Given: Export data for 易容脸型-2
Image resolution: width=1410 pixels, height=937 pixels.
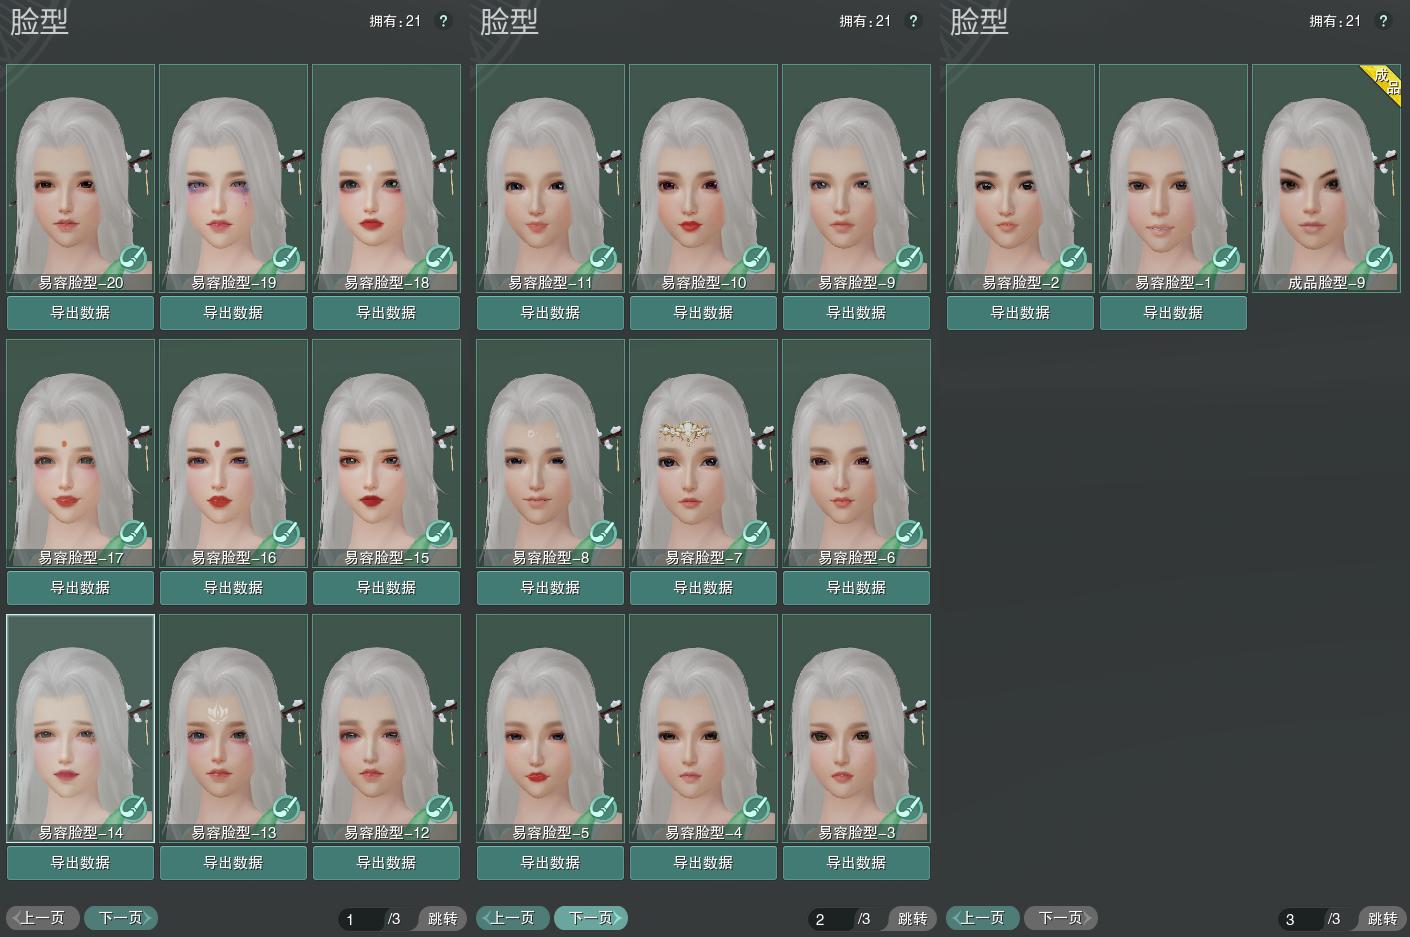Looking at the screenshot, I should tap(1020, 313).
